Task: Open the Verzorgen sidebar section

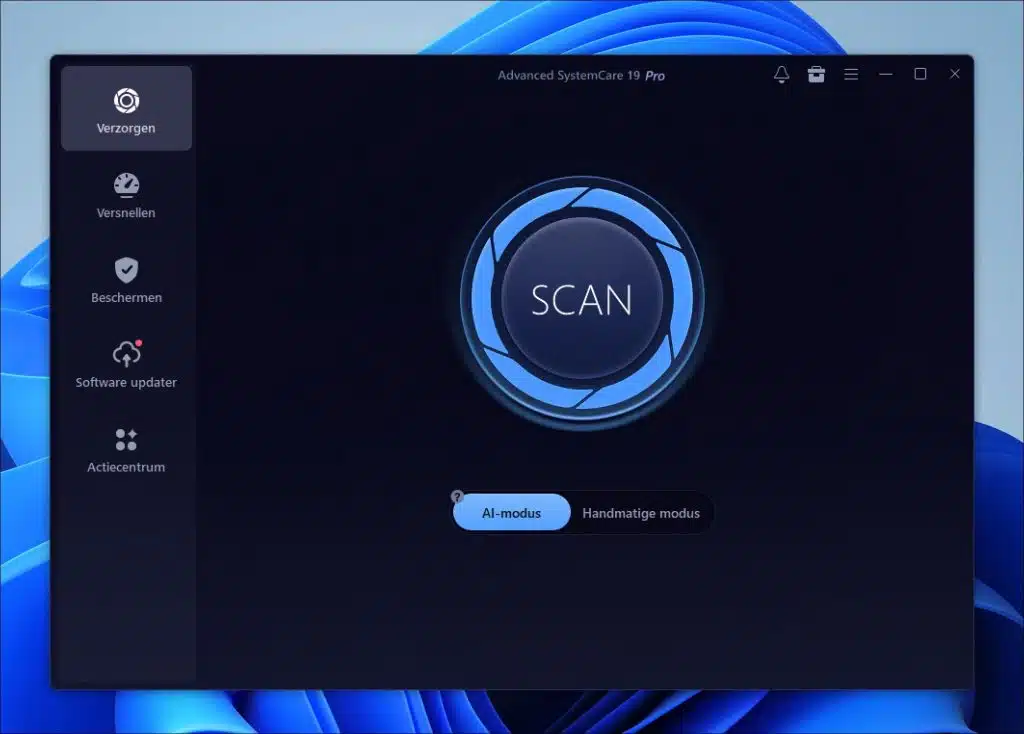Action: click(x=126, y=108)
